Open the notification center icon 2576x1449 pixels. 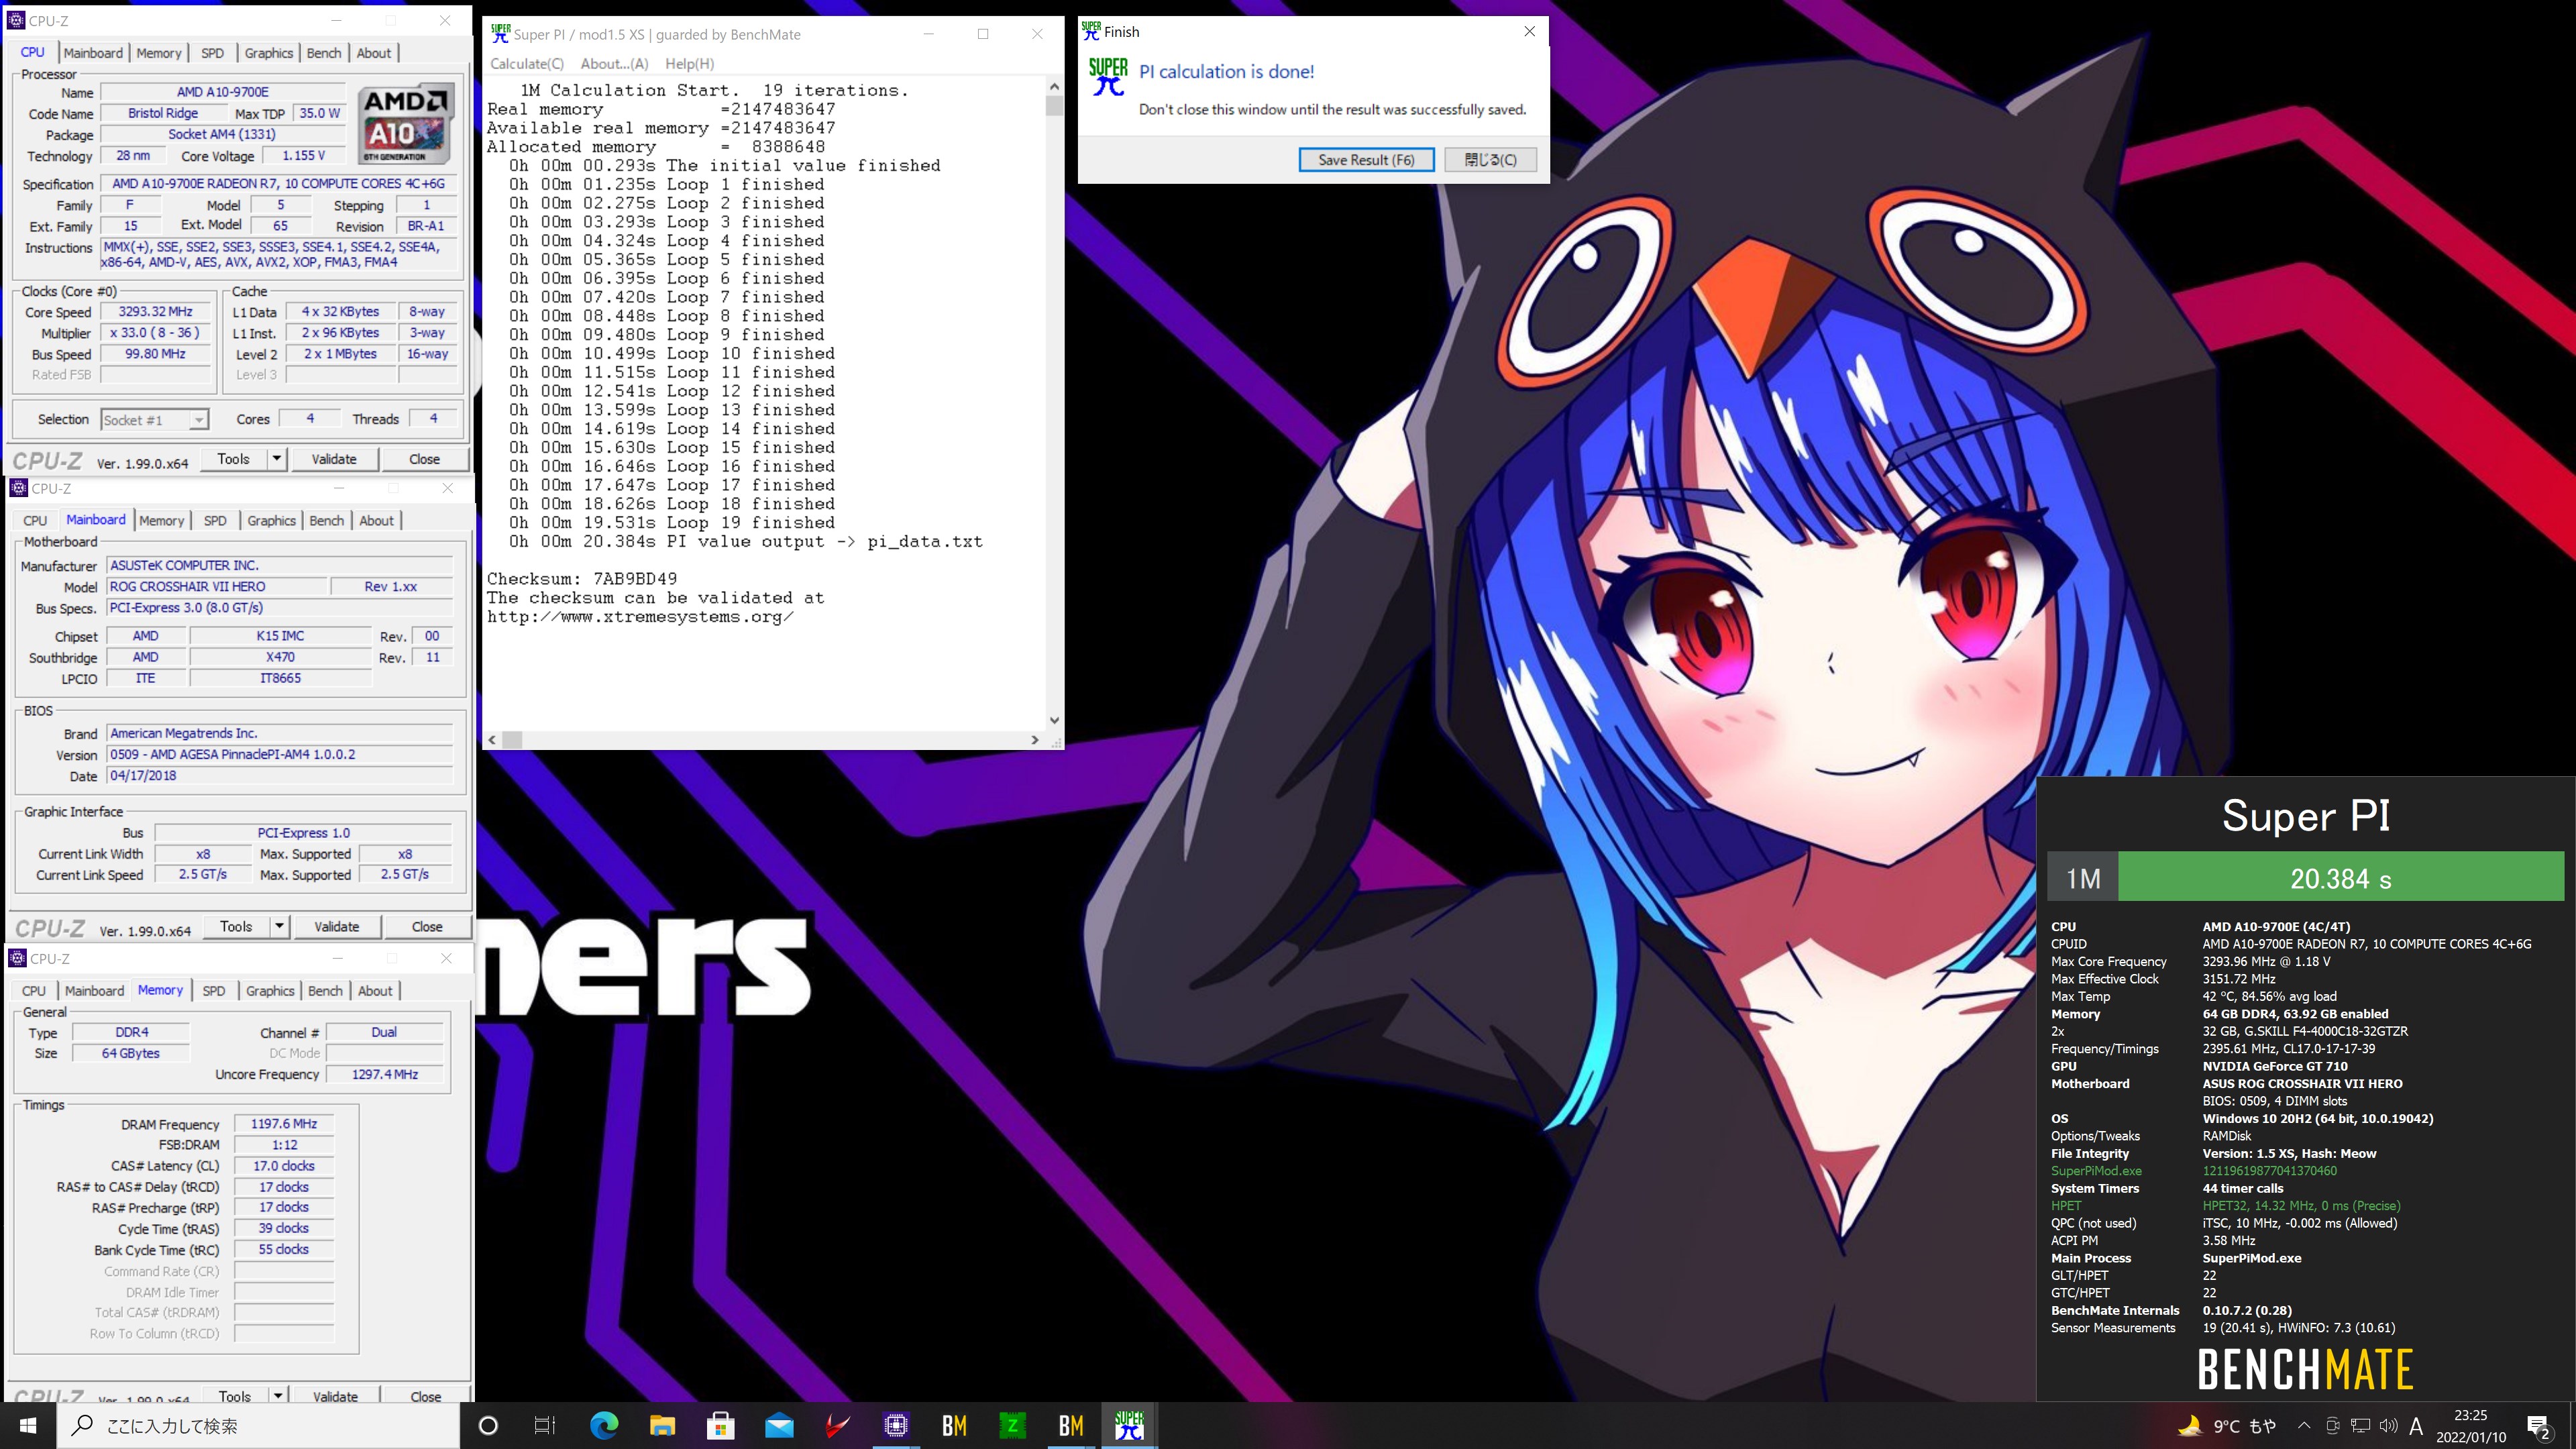coord(2539,1426)
